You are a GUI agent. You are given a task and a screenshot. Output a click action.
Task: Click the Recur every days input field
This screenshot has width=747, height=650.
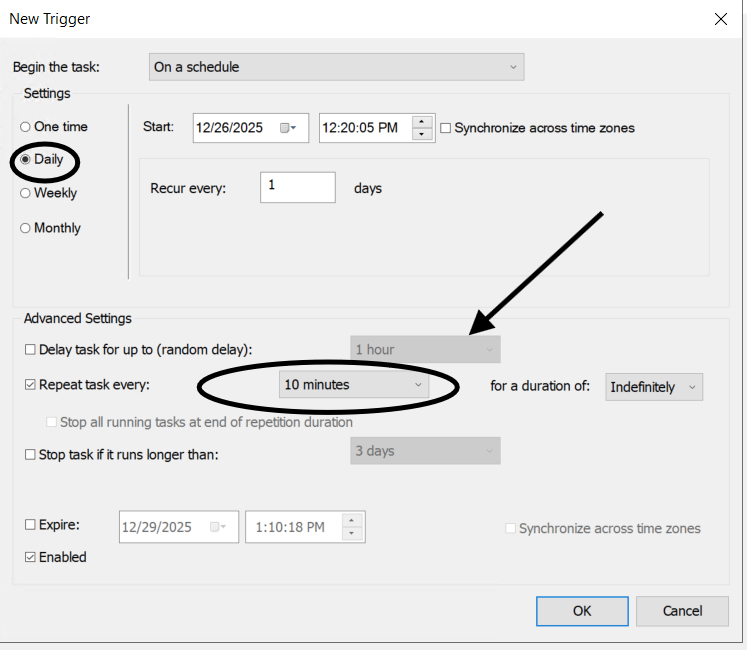297,187
